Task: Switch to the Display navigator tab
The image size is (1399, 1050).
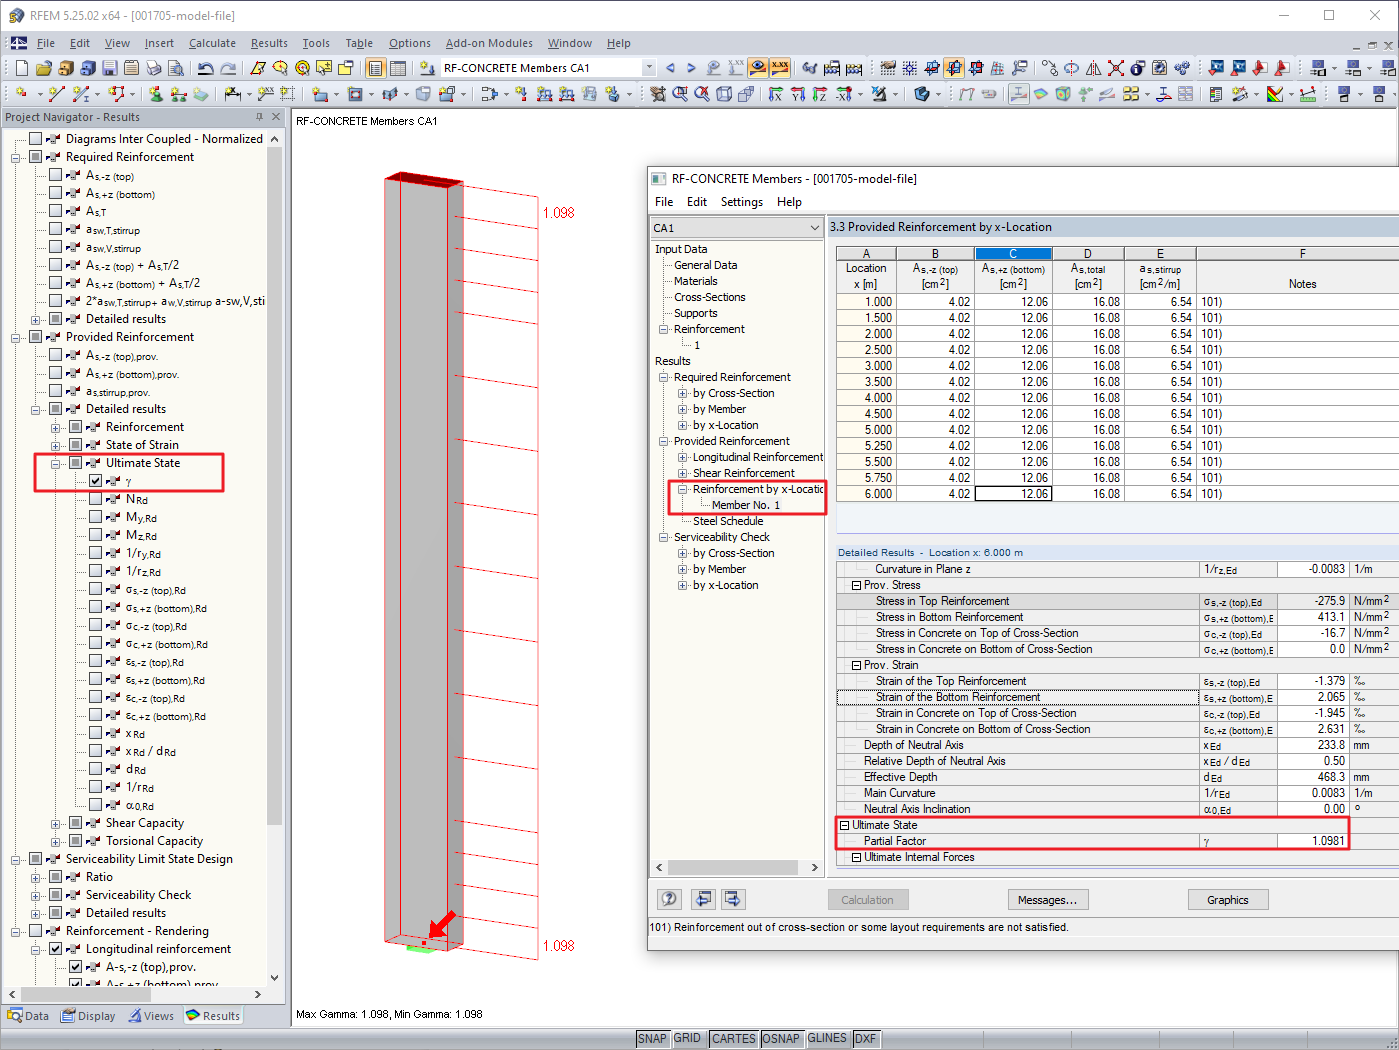Action: (x=88, y=1016)
